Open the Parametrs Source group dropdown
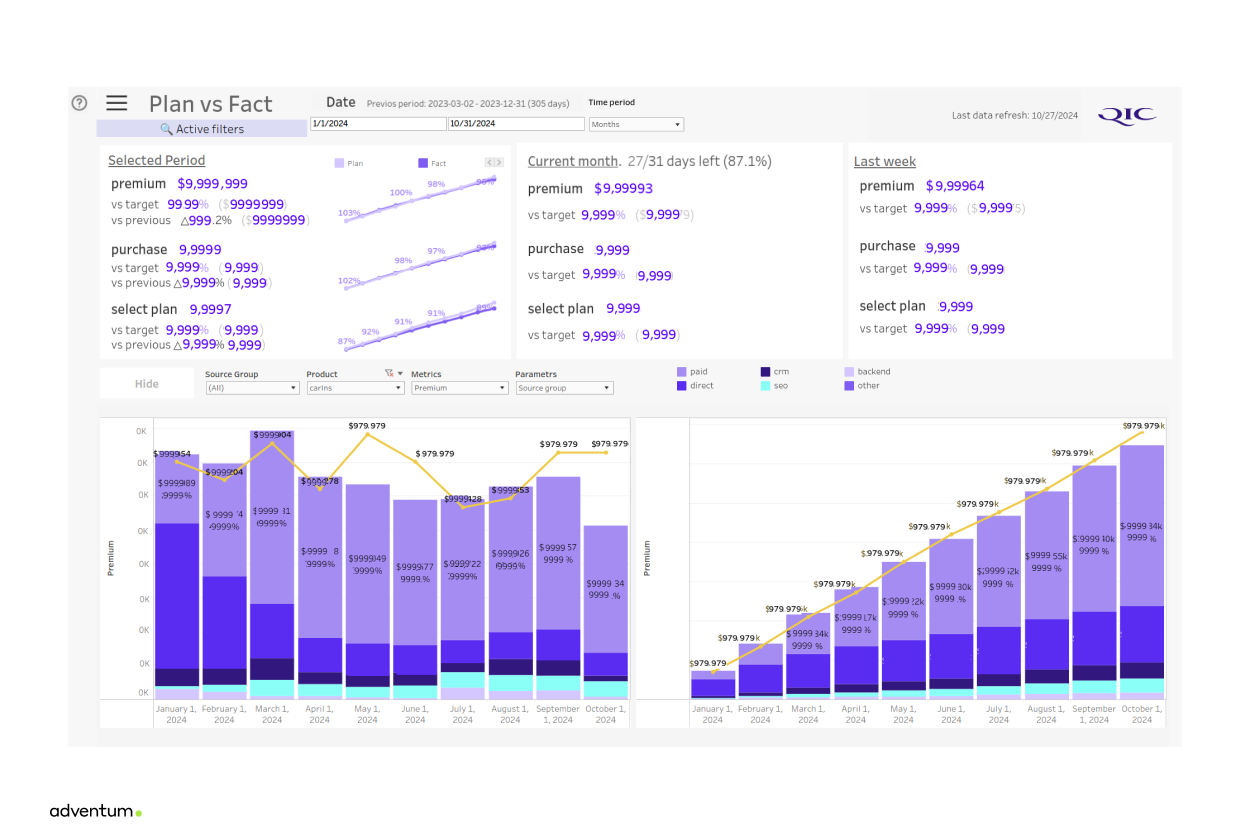The width and height of the screenshot is (1250, 837). point(564,388)
